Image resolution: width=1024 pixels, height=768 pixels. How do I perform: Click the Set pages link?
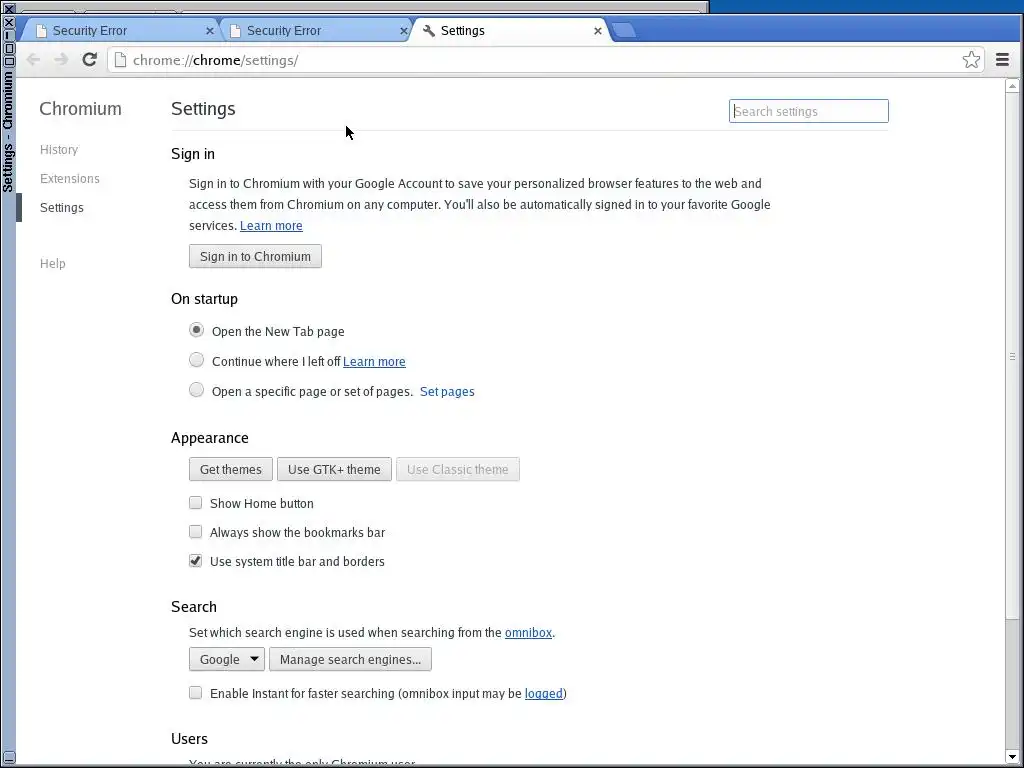tap(447, 391)
